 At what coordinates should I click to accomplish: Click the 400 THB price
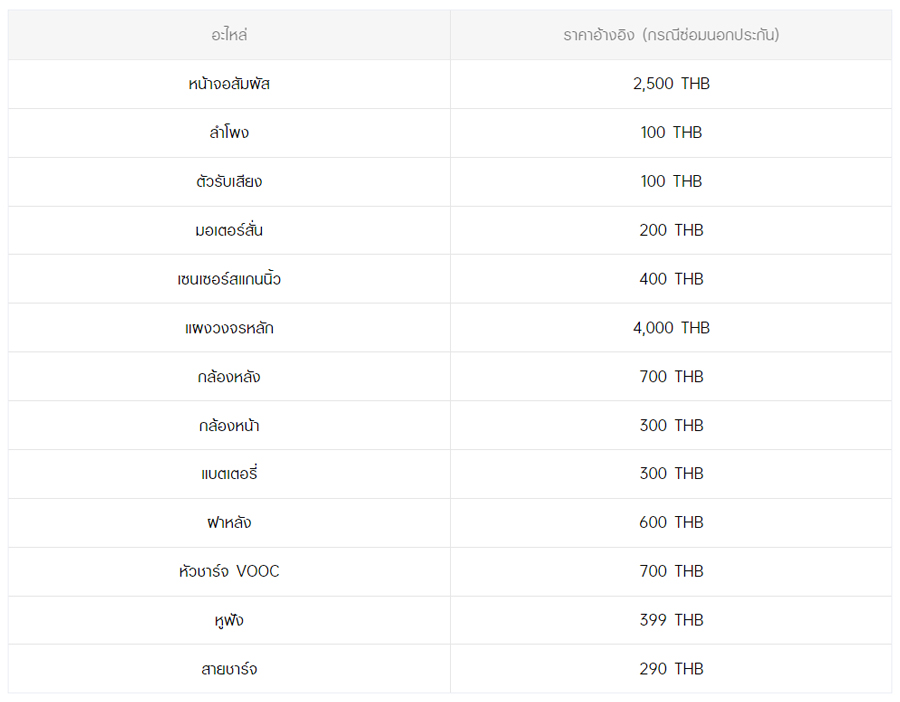[671, 279]
